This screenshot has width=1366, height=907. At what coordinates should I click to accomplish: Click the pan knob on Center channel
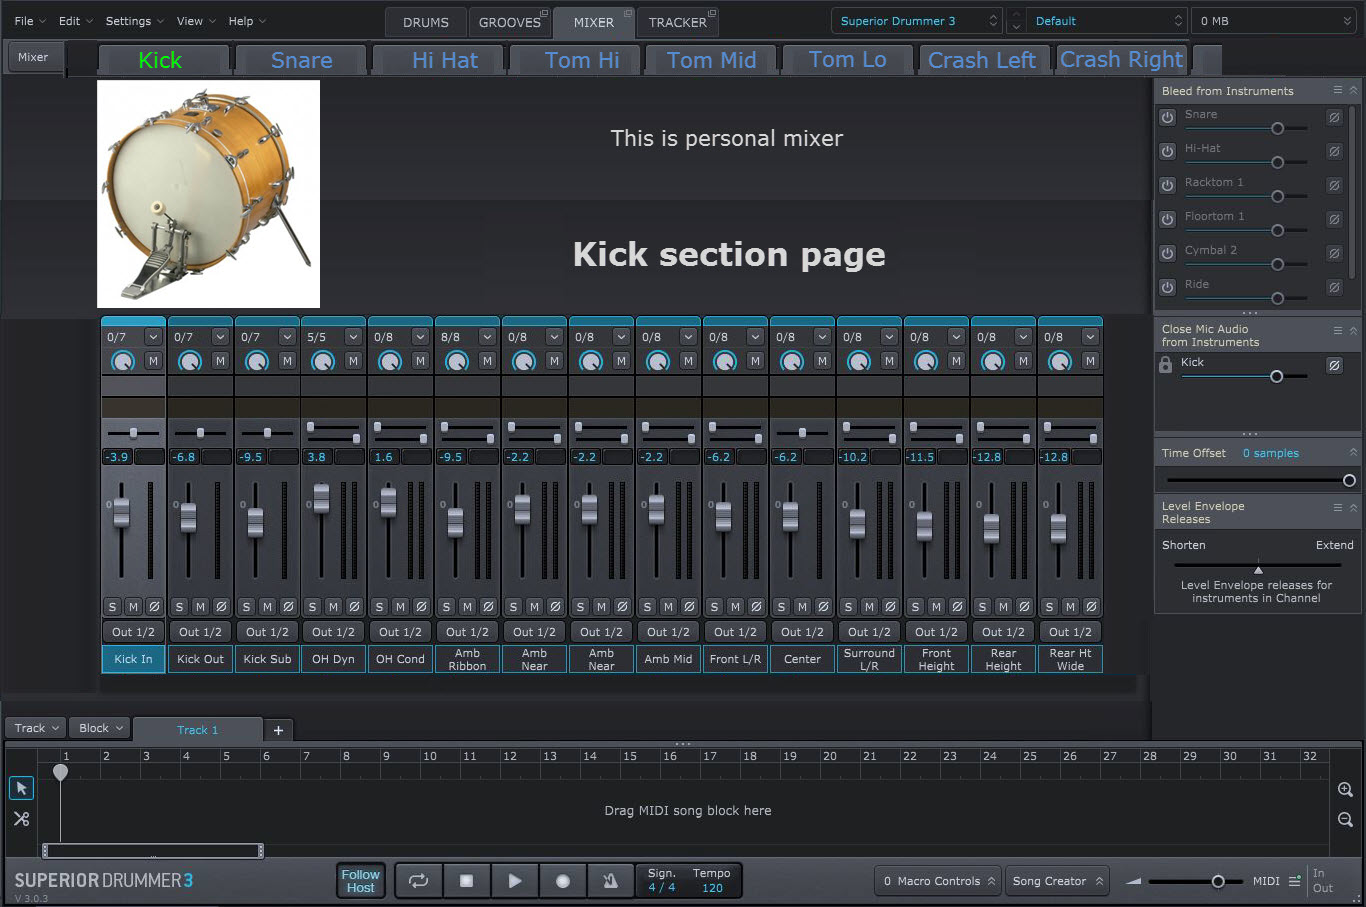click(x=791, y=361)
